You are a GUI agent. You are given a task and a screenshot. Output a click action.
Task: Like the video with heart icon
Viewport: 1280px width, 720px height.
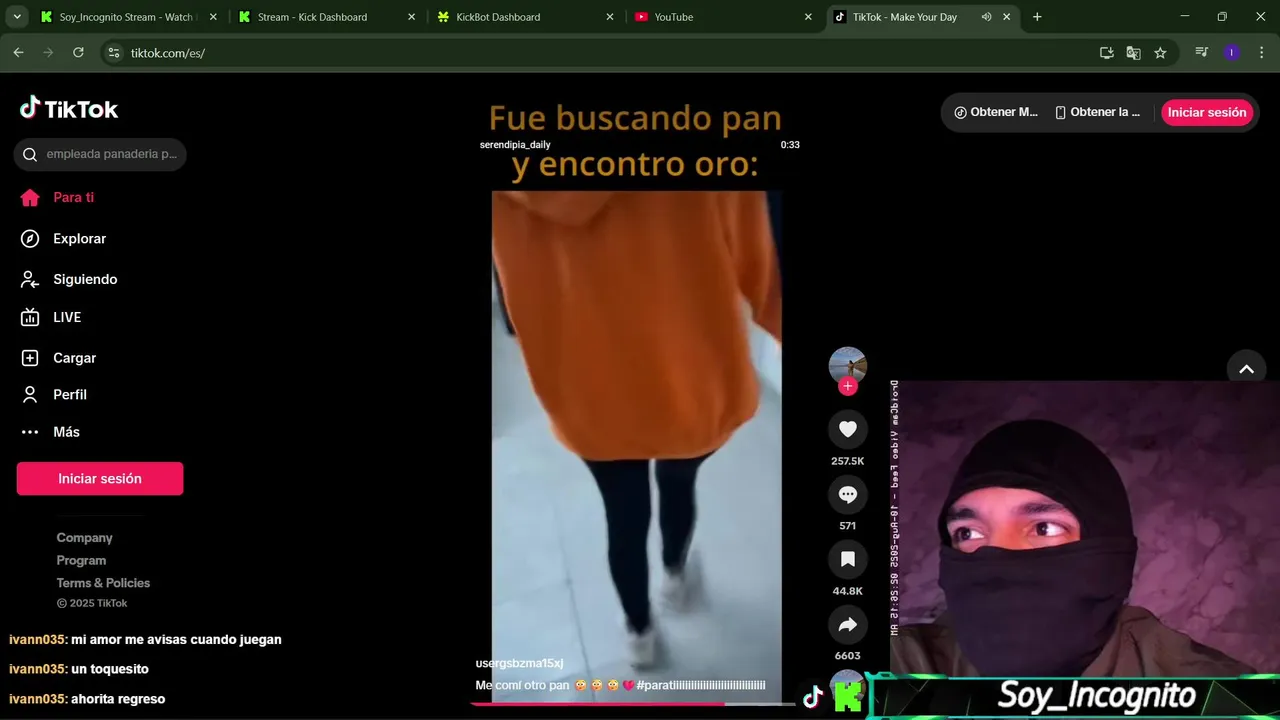(x=848, y=429)
